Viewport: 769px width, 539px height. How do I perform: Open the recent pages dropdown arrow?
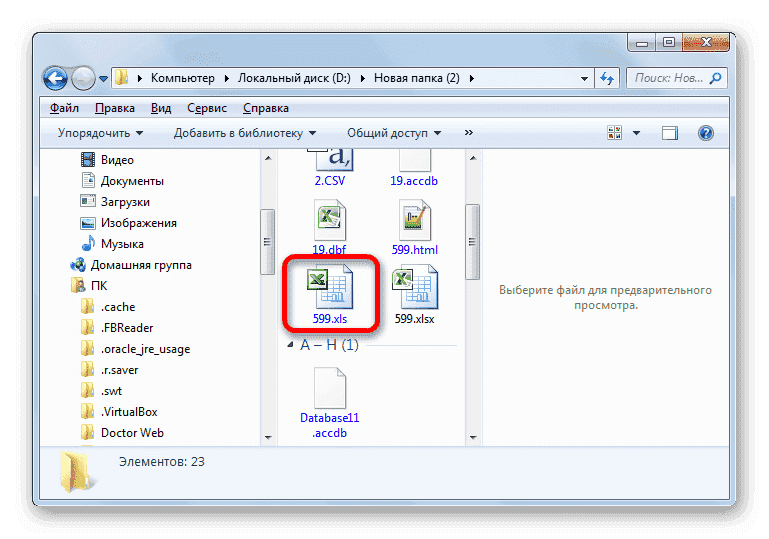click(103, 78)
